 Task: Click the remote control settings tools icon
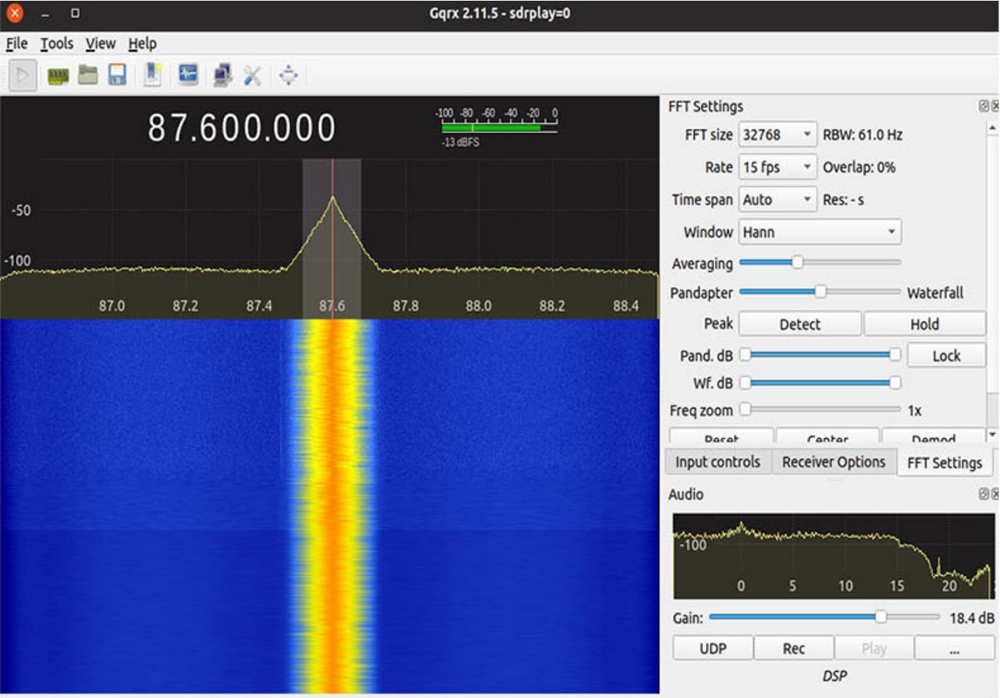252,75
